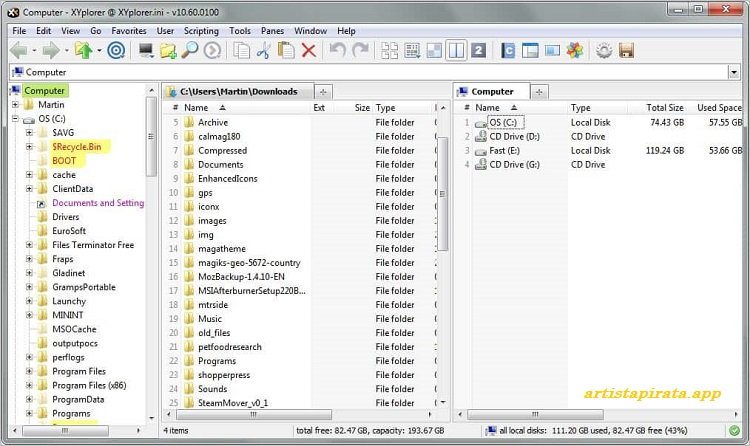The height and width of the screenshot is (446, 750).
Task: Open the Panes menu
Action: pyautogui.click(x=272, y=31)
